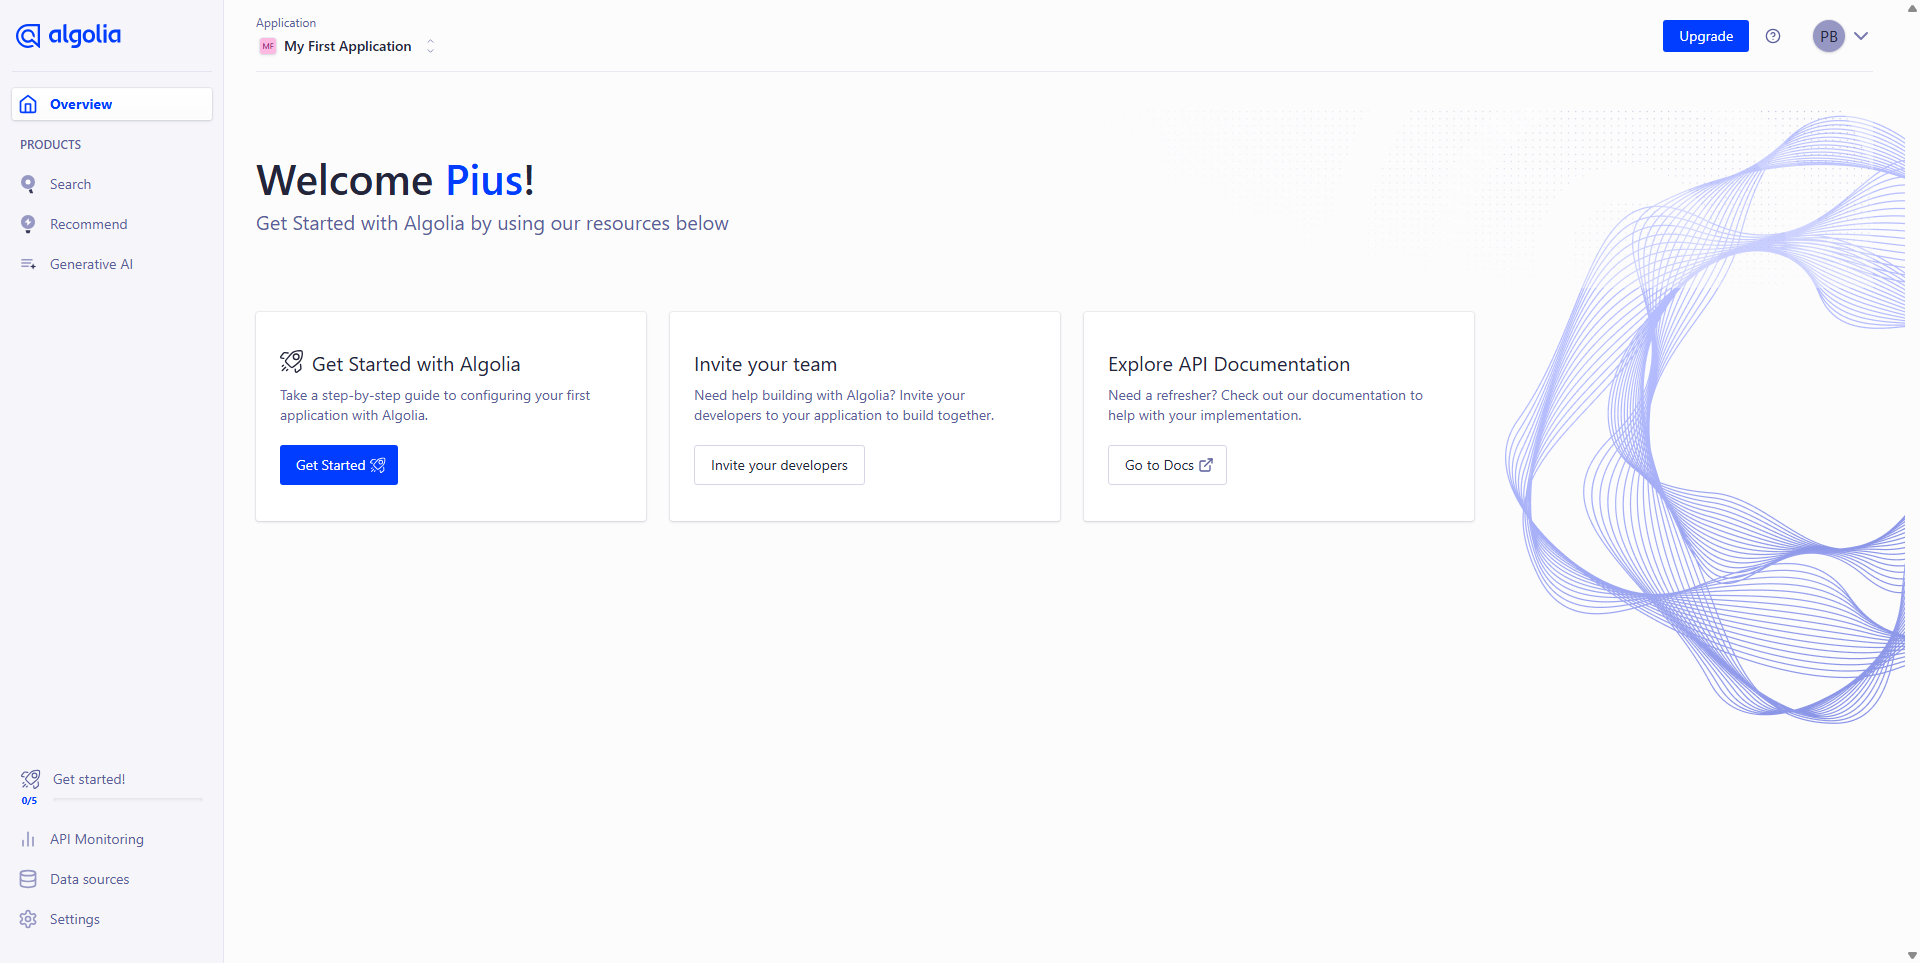Click the Algolia logo in the sidebar
The image size is (1920, 963).
pos(68,36)
